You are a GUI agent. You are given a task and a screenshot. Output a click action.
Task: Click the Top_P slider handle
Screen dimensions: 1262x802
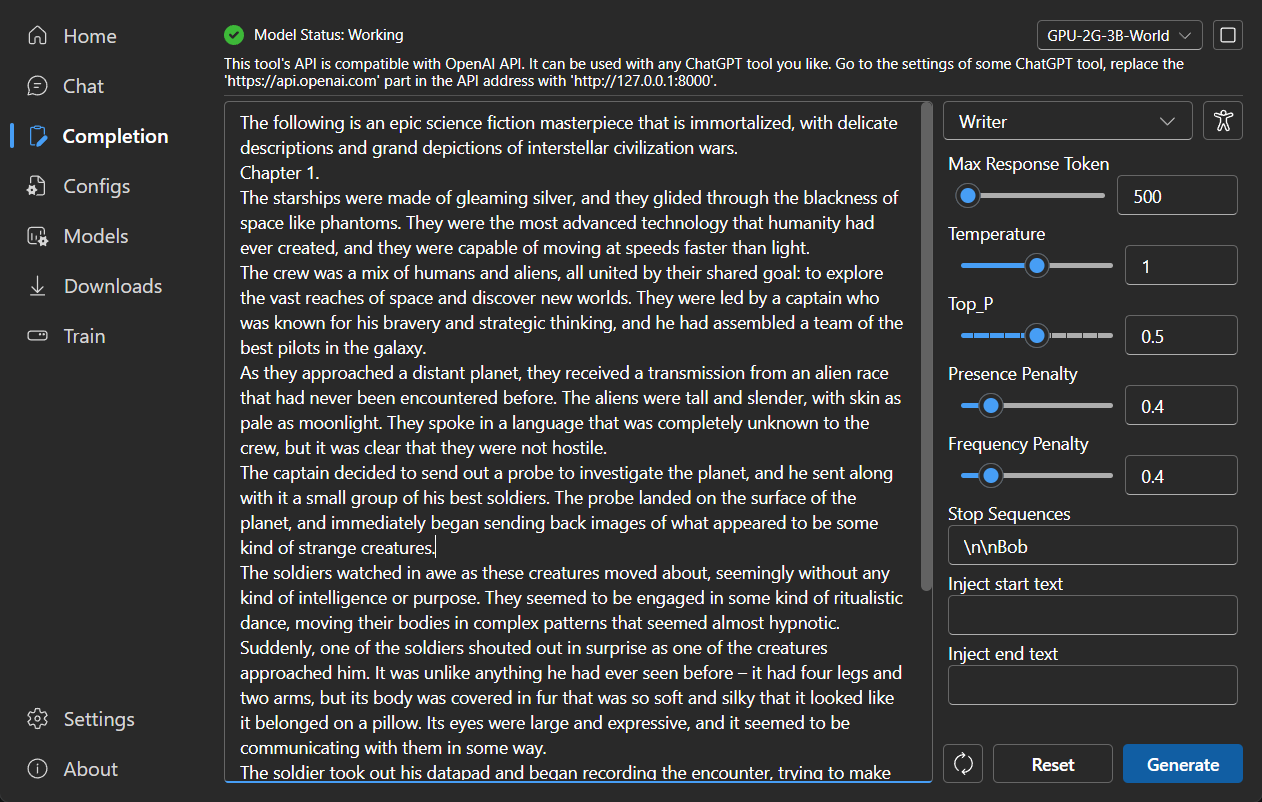[x=1037, y=336]
